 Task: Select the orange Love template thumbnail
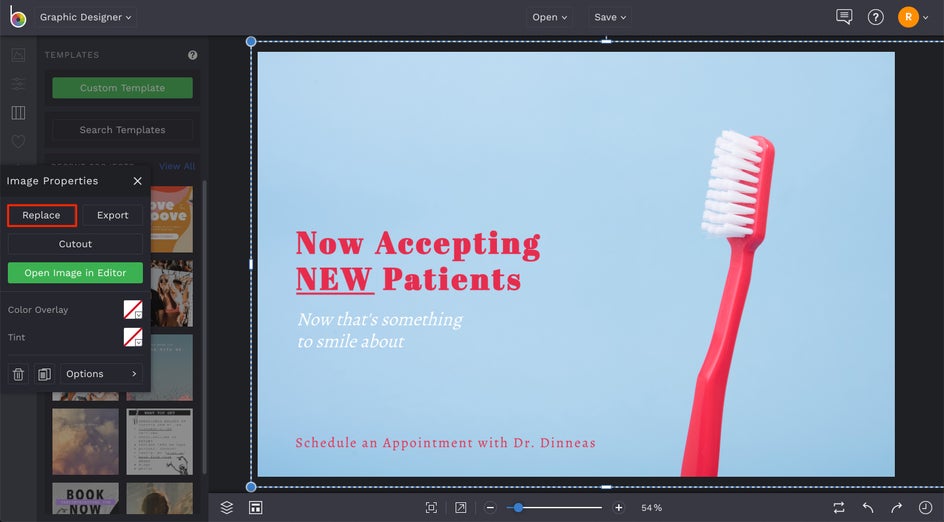(172, 219)
